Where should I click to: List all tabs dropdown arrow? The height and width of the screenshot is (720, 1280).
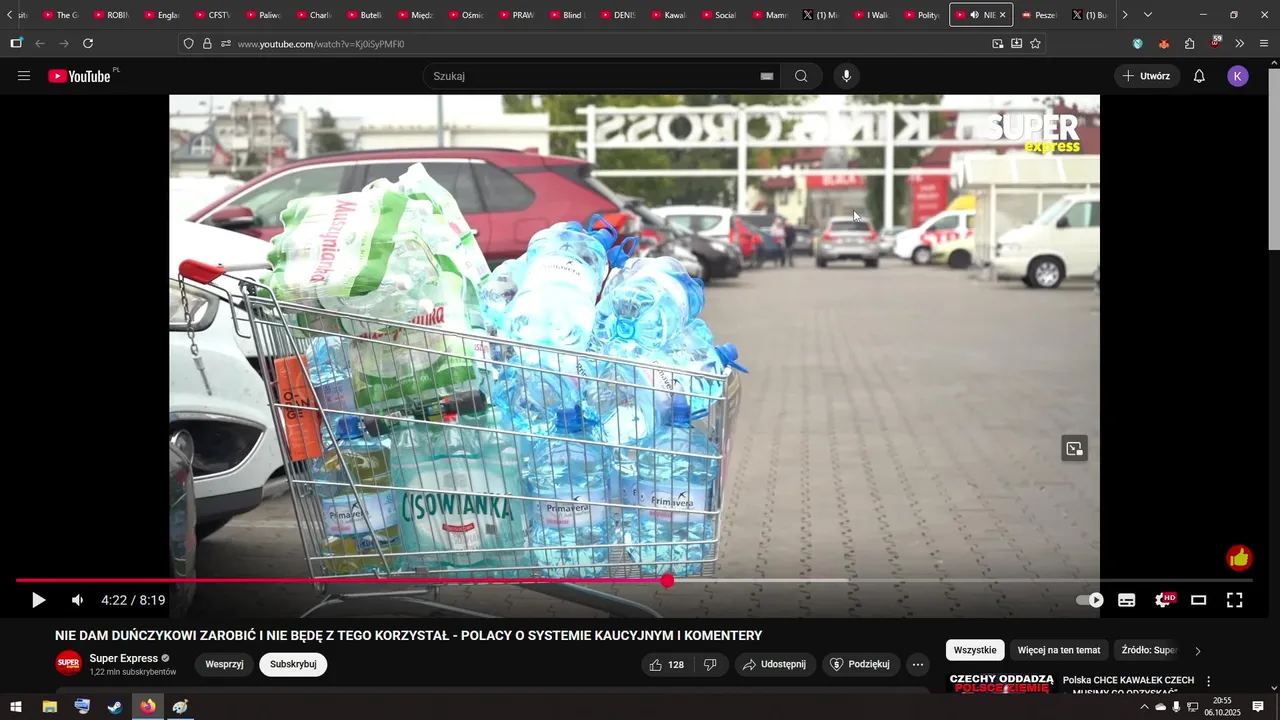click(1147, 15)
